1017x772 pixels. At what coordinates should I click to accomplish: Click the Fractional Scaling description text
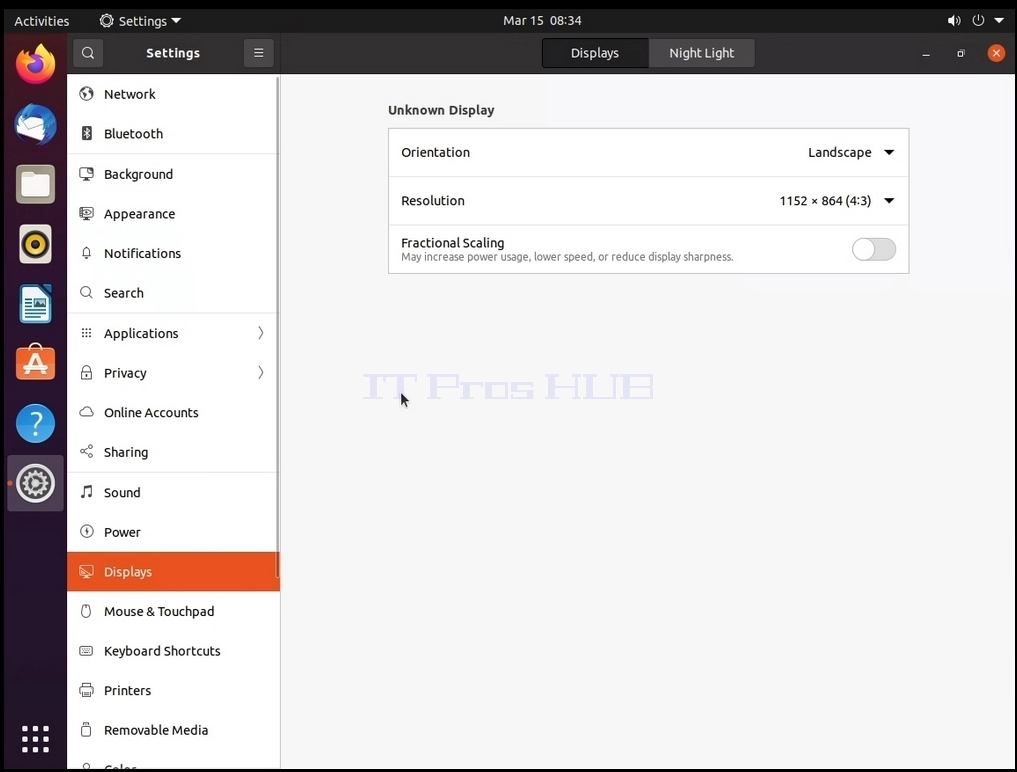coord(567,257)
